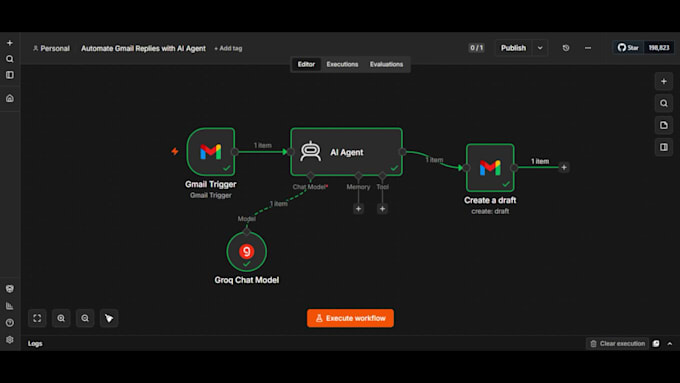Expand the Publish dropdown arrow
The width and height of the screenshot is (680, 383).
tap(540, 48)
